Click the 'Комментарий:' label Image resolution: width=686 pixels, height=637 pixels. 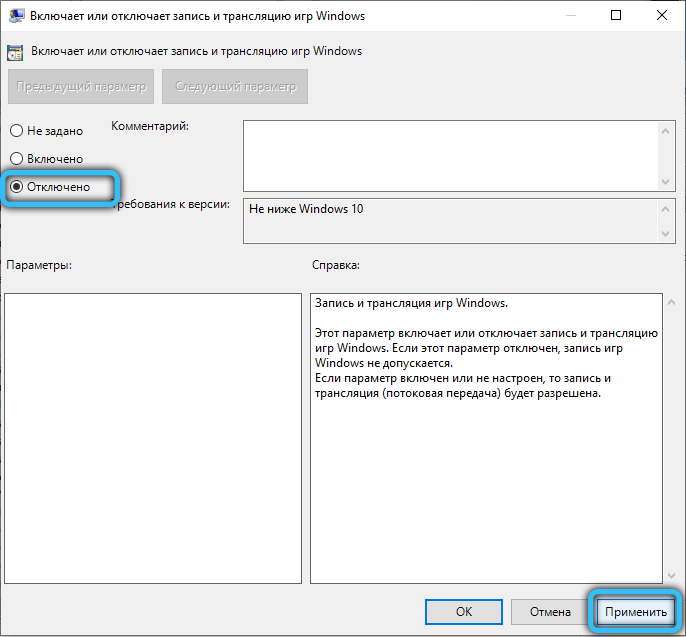tap(150, 126)
